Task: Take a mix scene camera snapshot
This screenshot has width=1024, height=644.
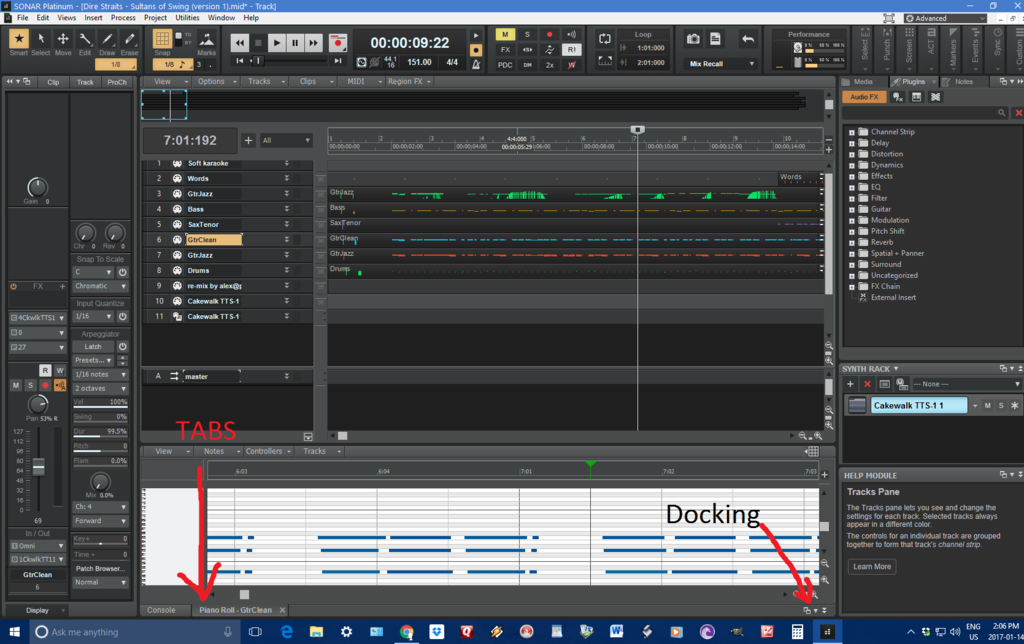Action: click(x=693, y=39)
